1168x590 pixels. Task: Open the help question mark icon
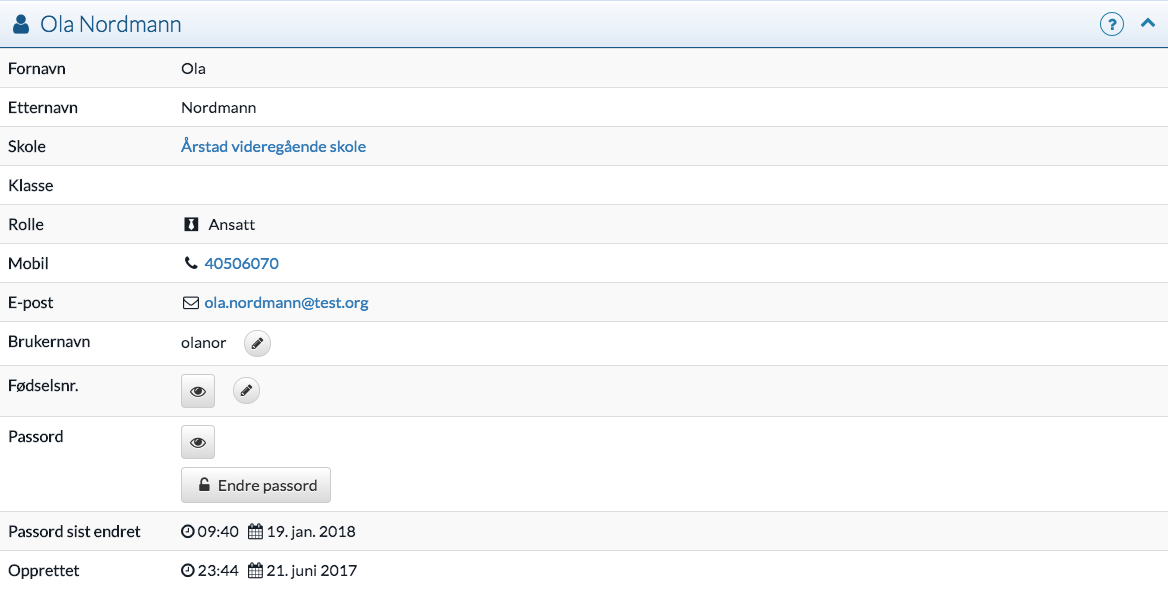(1111, 24)
